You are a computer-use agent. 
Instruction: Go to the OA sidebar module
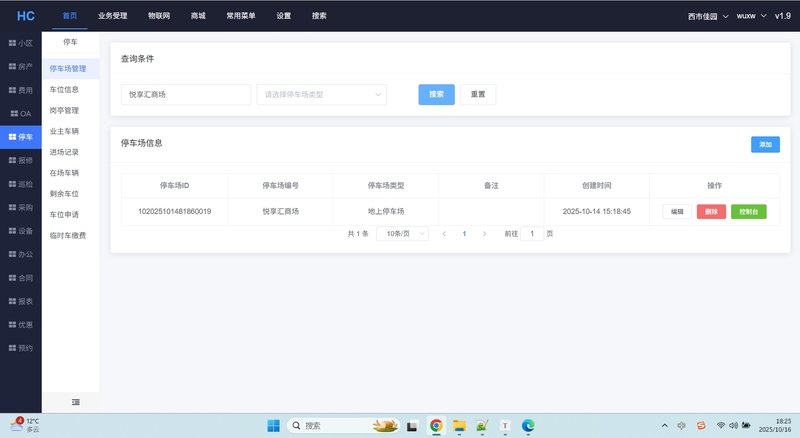(x=20, y=113)
